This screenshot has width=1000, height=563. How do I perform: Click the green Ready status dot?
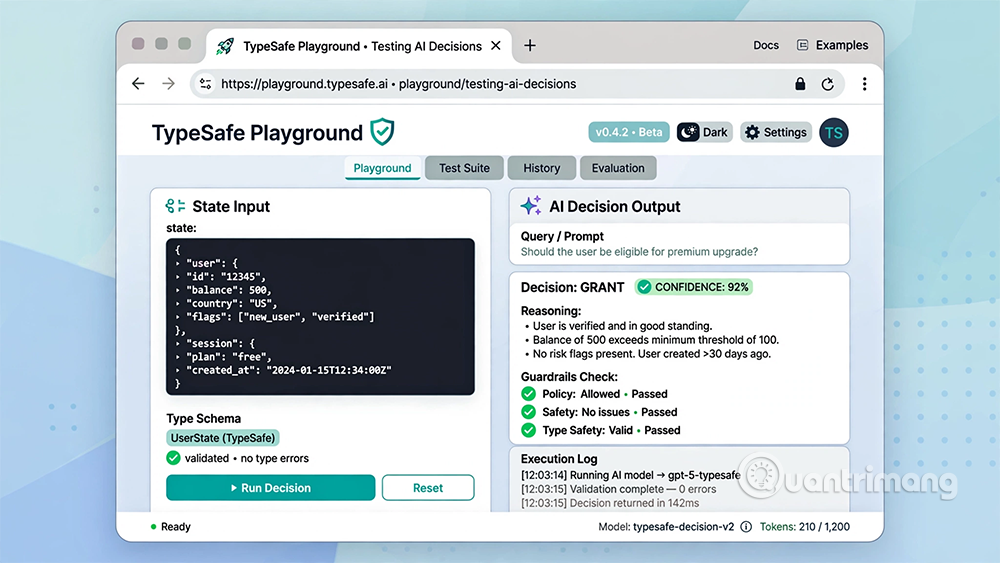153,527
